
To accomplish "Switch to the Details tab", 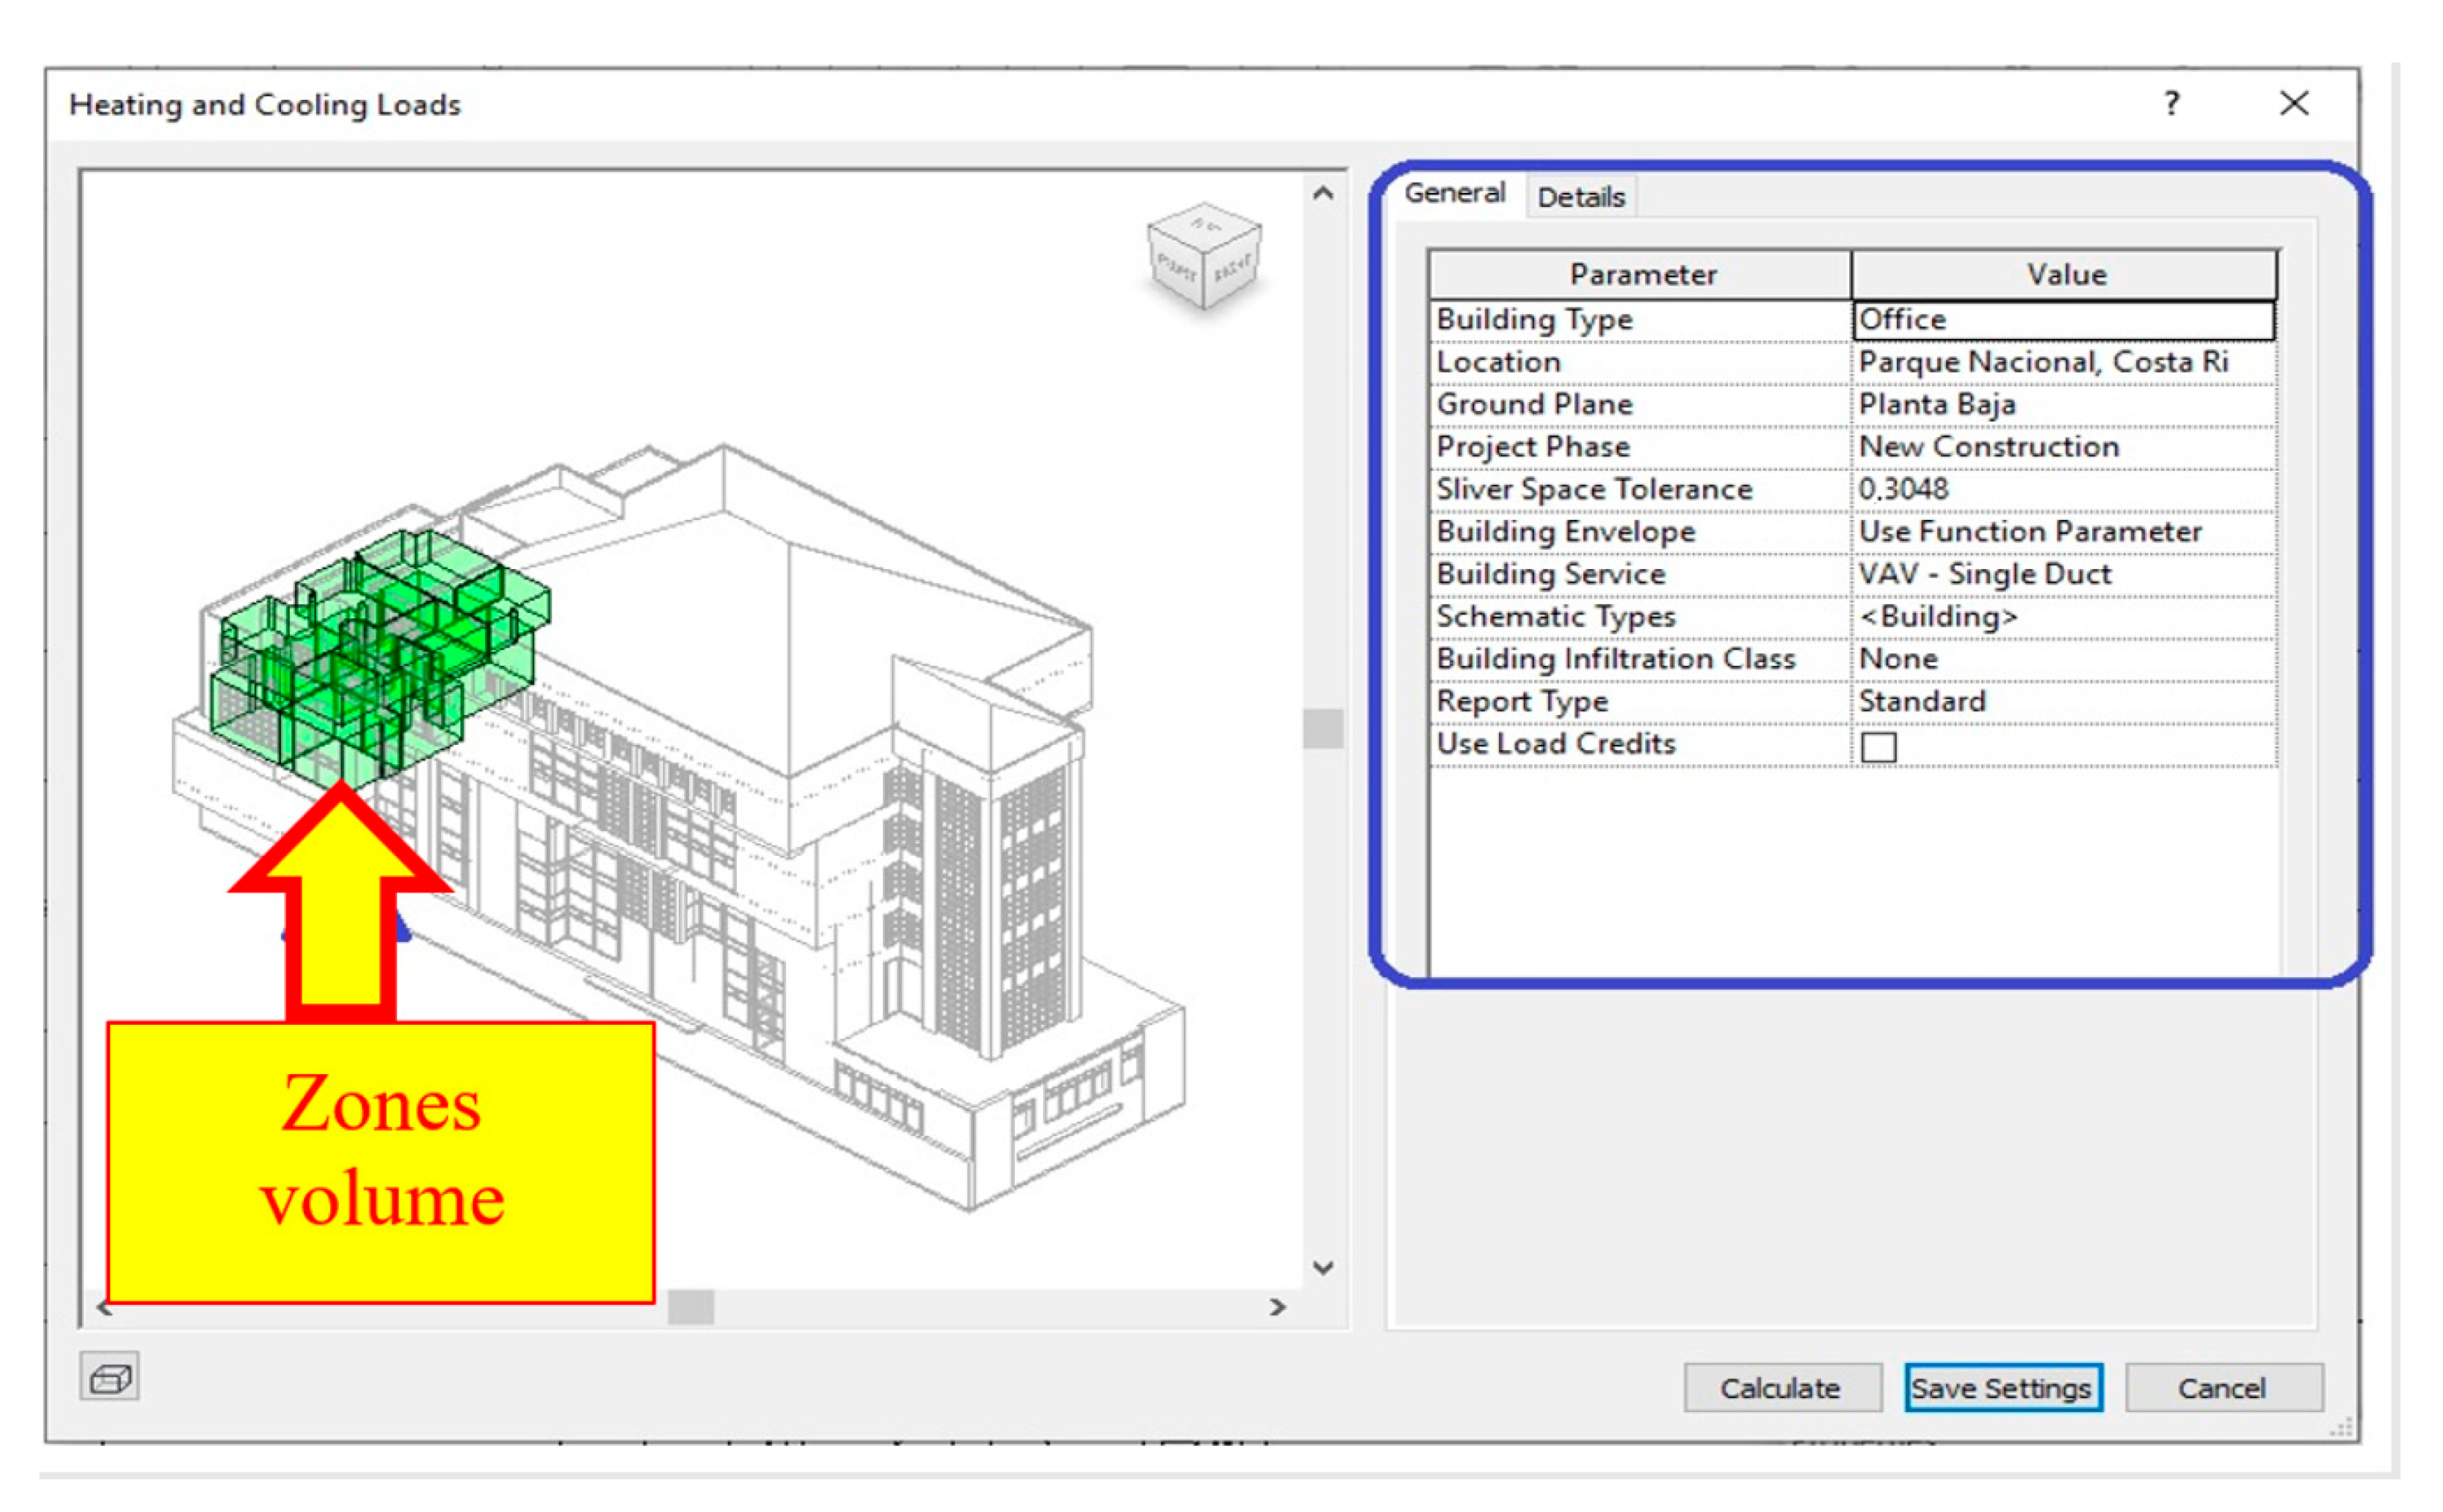I will point(1580,197).
